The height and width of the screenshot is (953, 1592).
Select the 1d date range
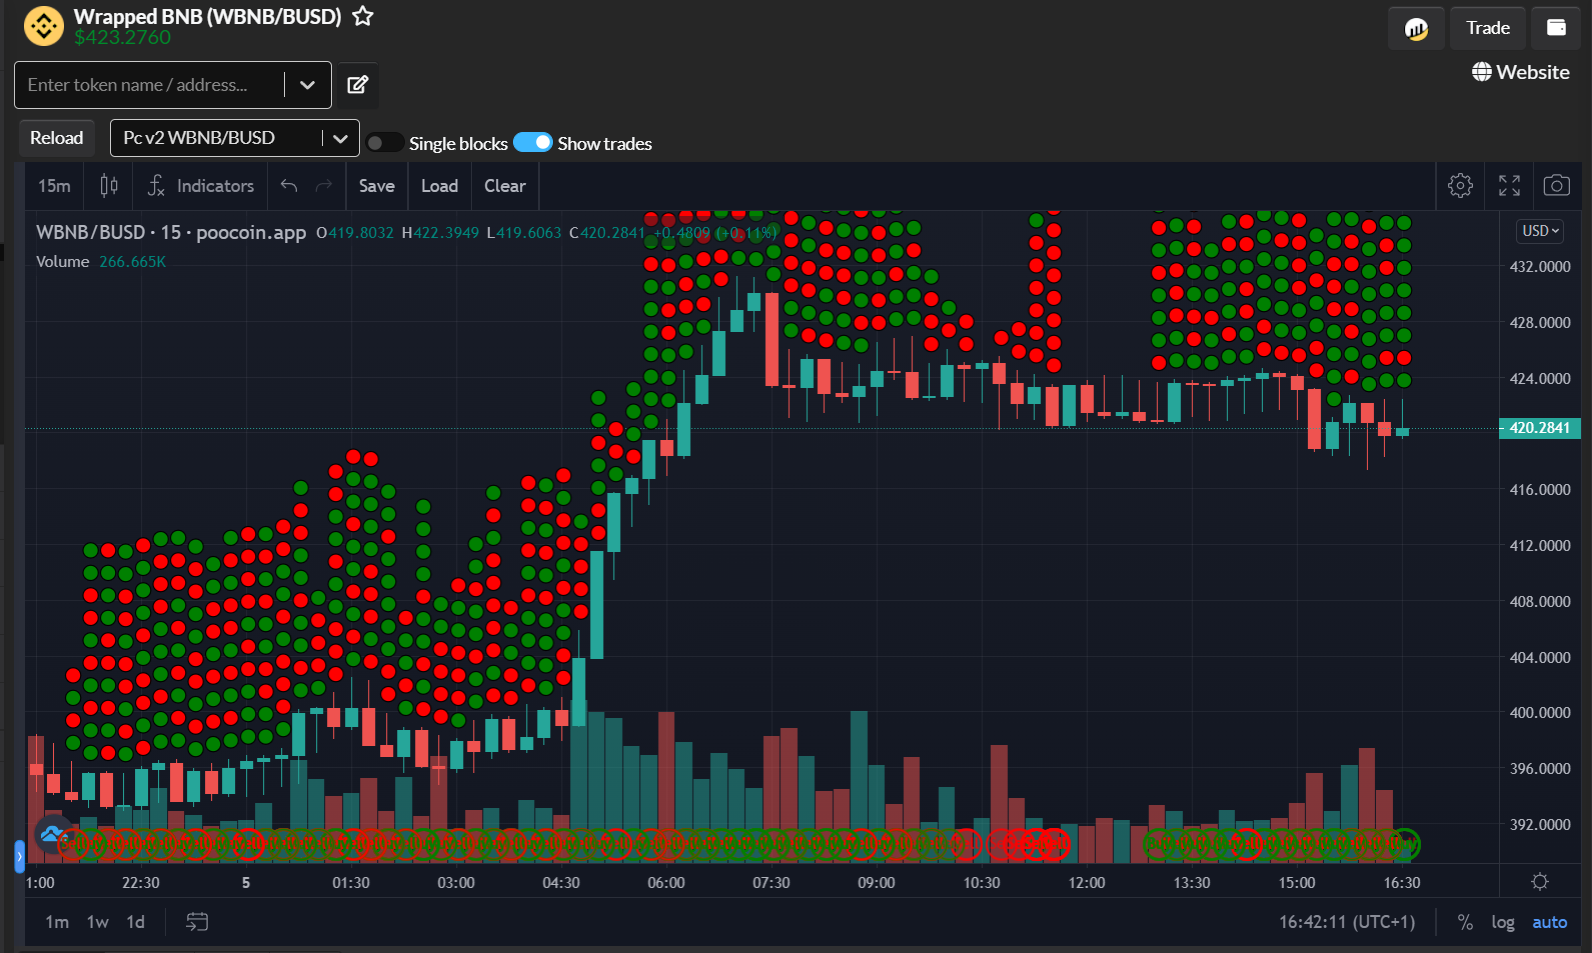point(136,922)
